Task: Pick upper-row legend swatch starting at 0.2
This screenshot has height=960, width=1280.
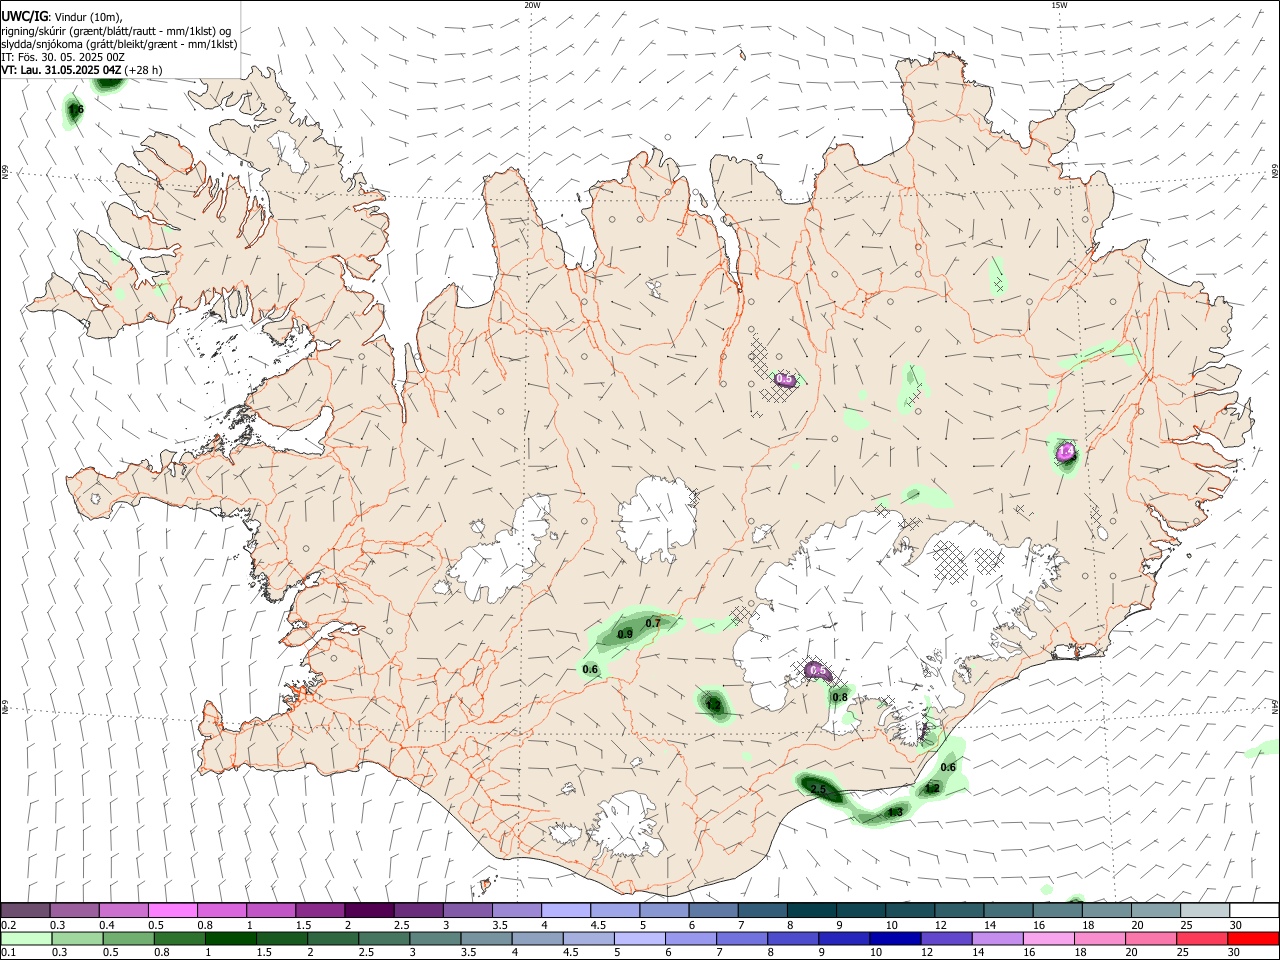Action: (25, 911)
